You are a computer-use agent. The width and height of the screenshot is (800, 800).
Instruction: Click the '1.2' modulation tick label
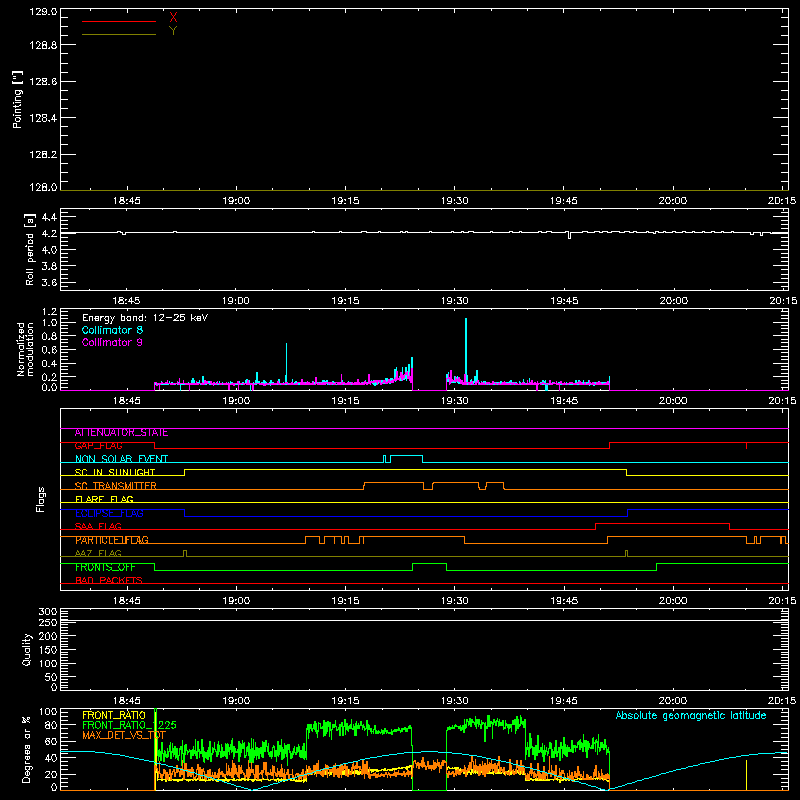(49, 312)
